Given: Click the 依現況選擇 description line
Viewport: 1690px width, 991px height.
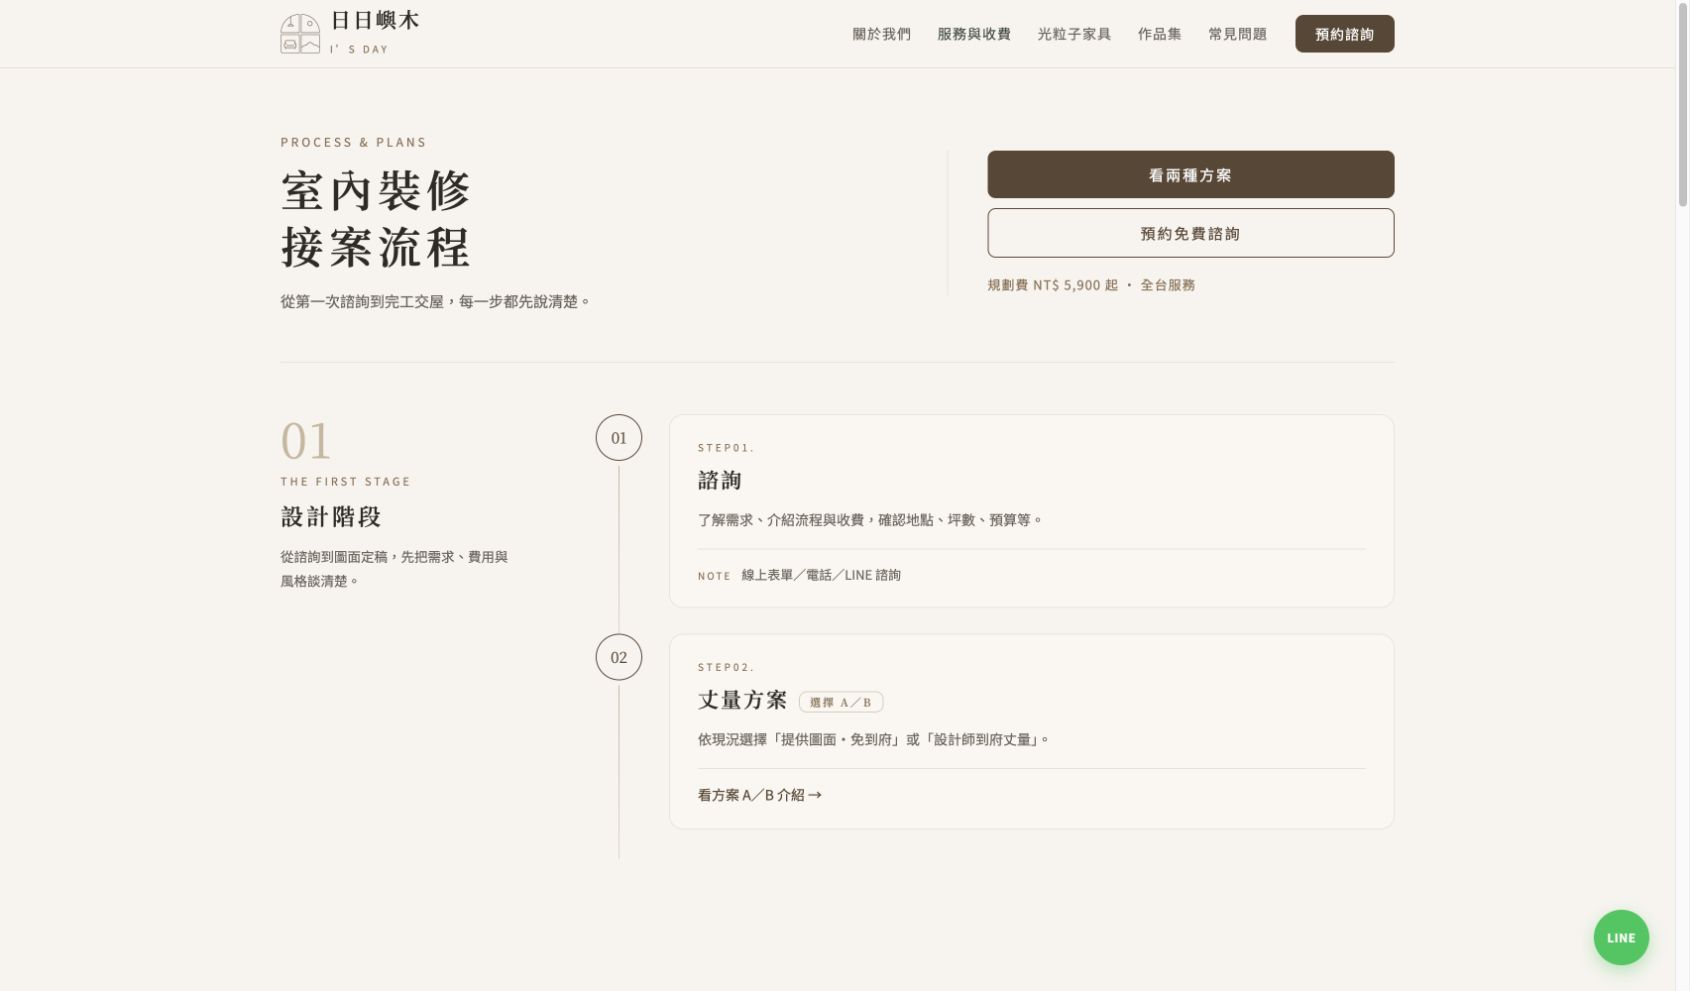Looking at the screenshot, I should click(x=873, y=740).
